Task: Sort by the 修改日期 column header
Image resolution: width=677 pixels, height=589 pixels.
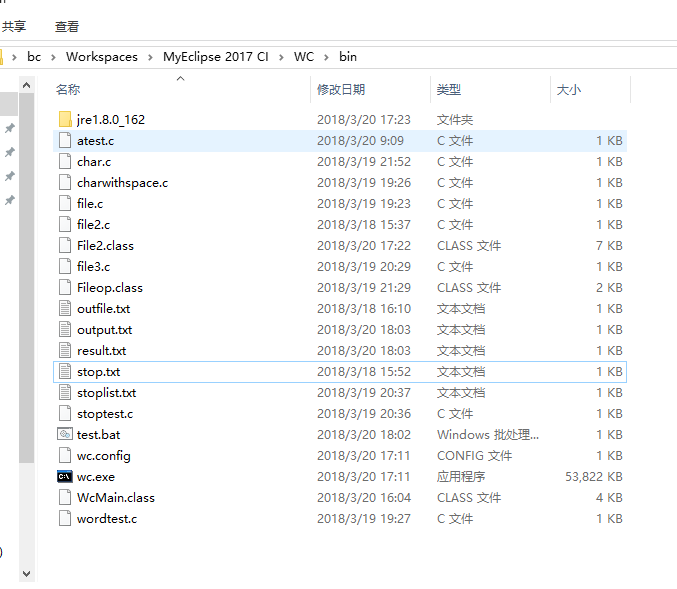Action: pos(341,90)
